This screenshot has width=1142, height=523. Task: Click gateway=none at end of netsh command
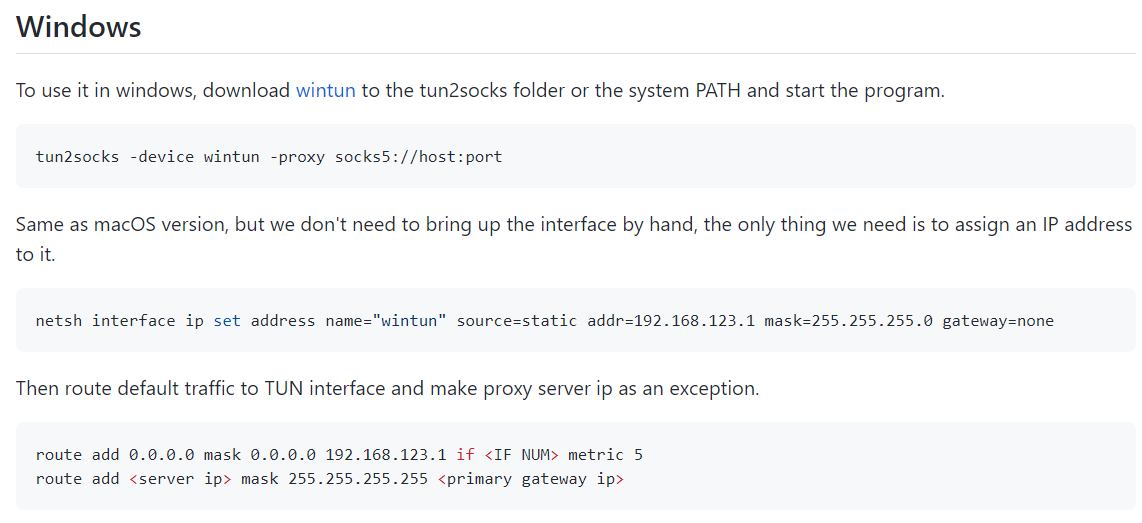[x=998, y=321]
